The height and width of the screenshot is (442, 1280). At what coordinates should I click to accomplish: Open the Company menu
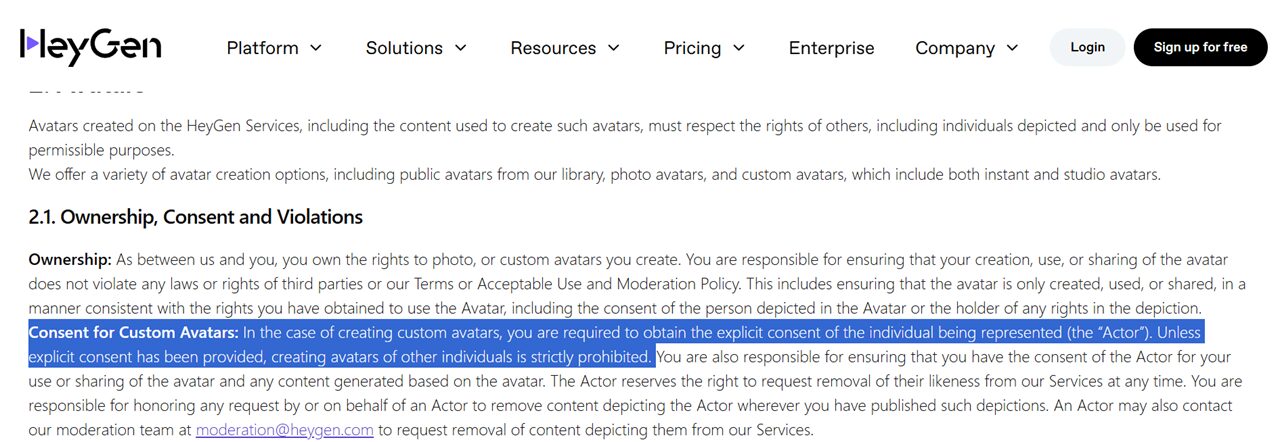967,48
